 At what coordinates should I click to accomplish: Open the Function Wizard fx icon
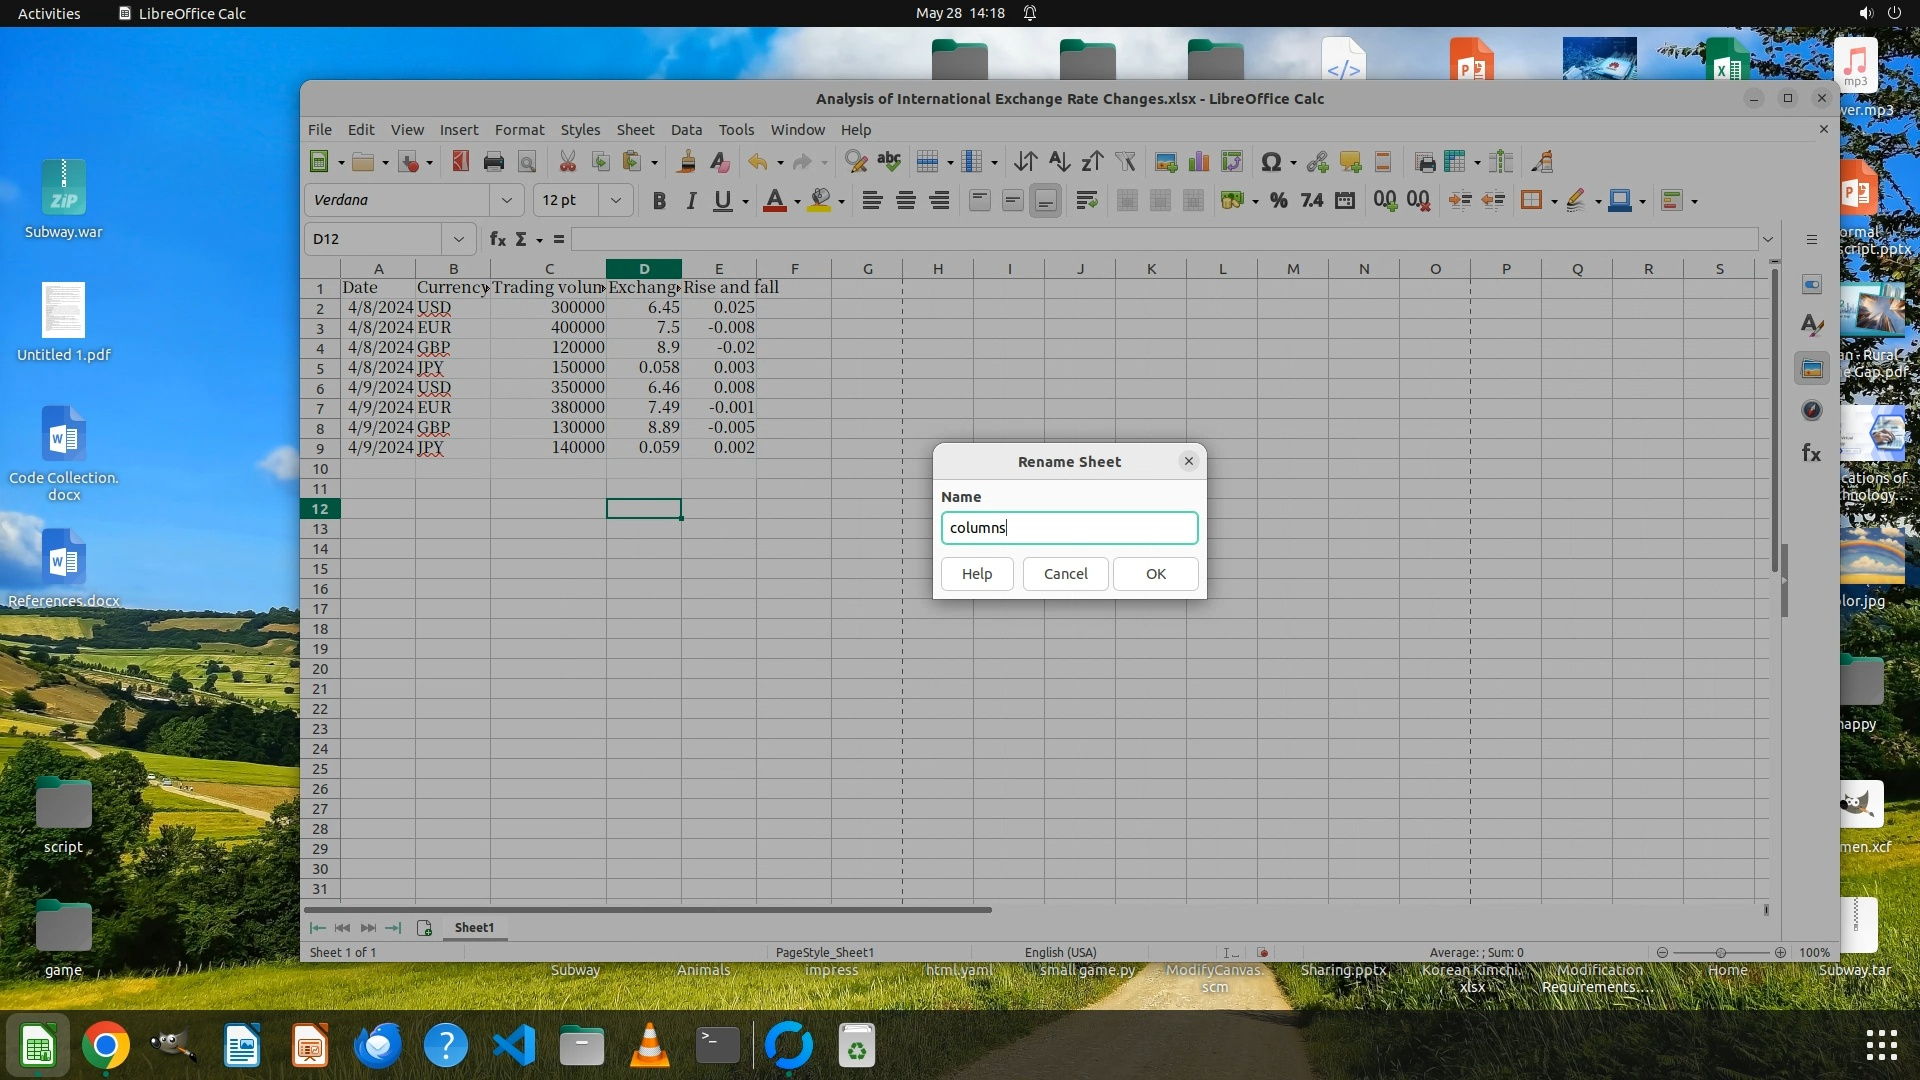497,239
